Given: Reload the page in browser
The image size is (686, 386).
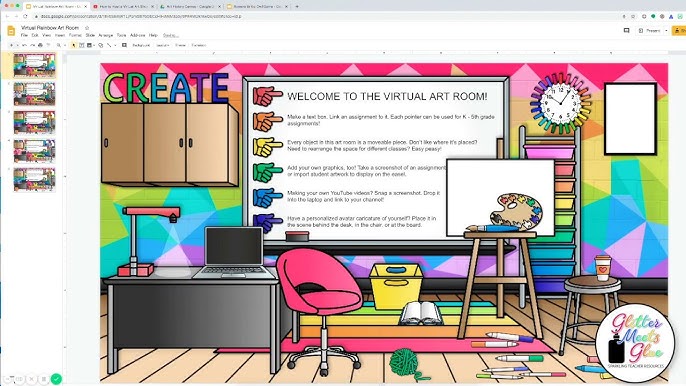Looking at the screenshot, I should tap(25, 16).
